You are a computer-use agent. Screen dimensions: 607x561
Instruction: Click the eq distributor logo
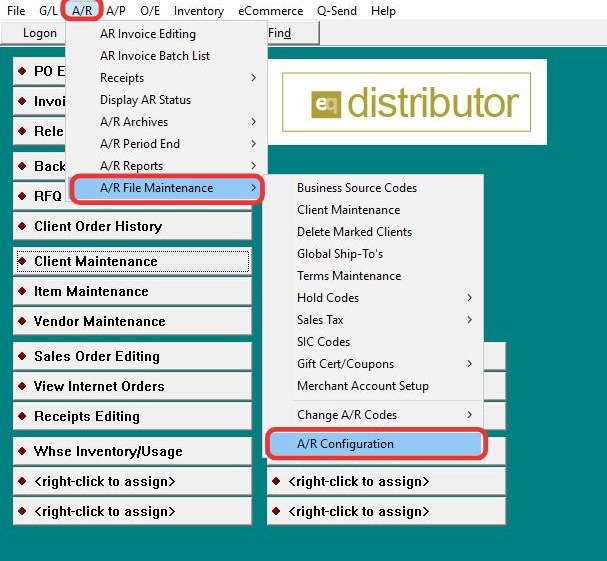[x=406, y=102]
